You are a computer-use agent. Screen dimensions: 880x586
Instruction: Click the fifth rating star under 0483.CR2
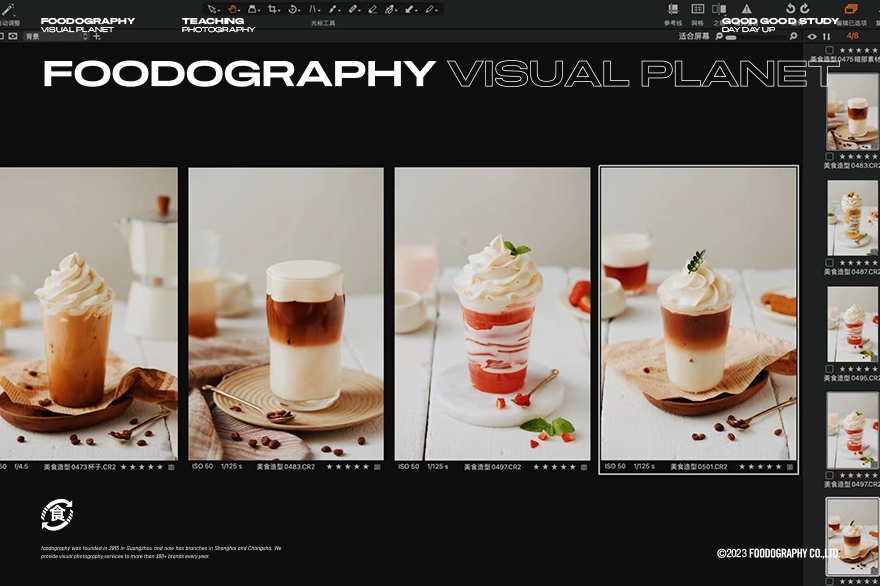[366, 467]
